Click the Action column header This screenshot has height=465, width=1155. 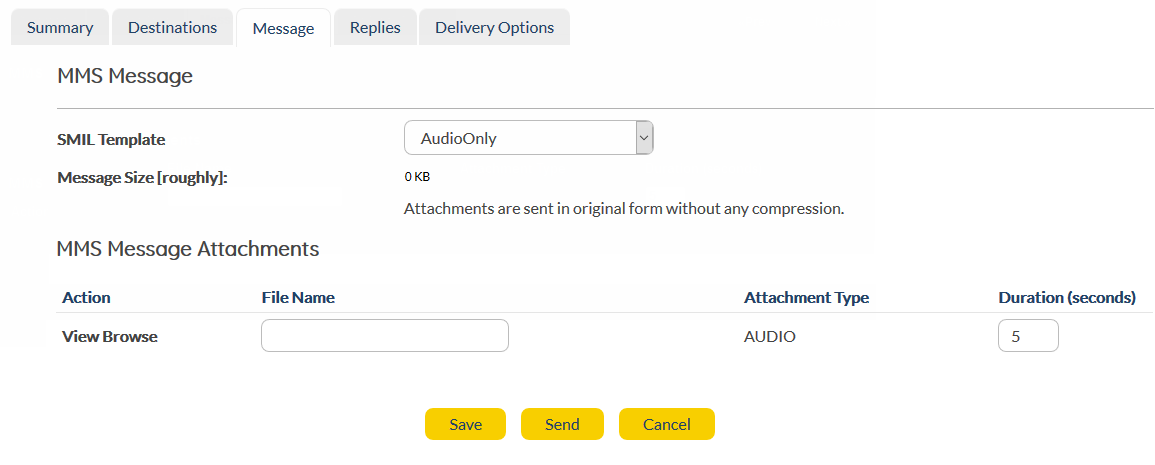tap(86, 298)
